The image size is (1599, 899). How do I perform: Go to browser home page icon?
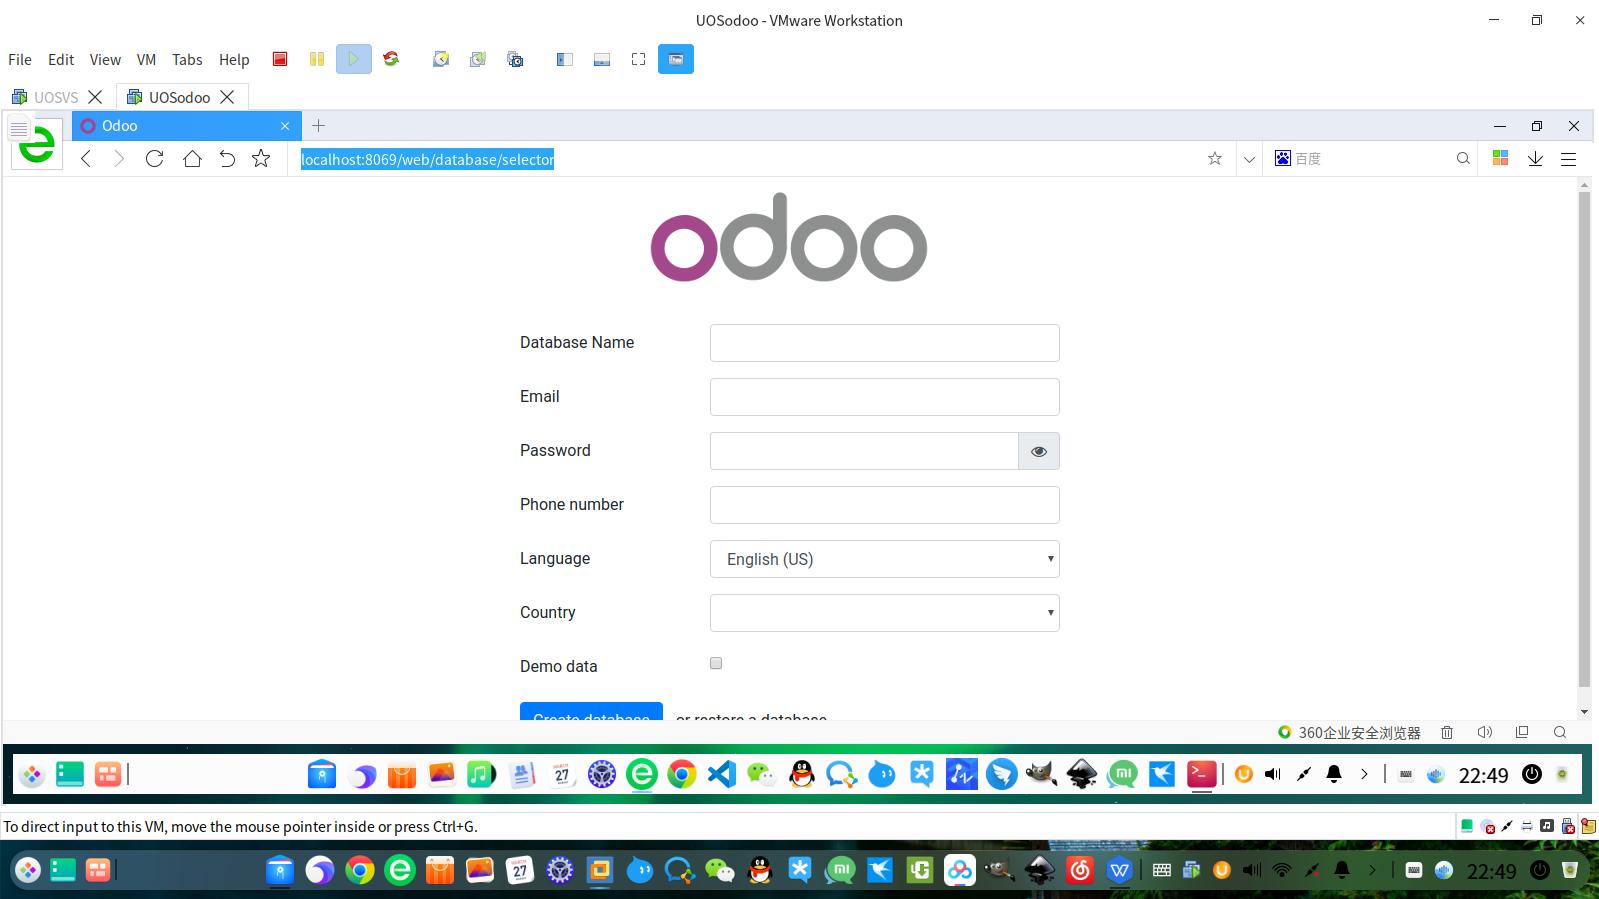tap(192, 158)
